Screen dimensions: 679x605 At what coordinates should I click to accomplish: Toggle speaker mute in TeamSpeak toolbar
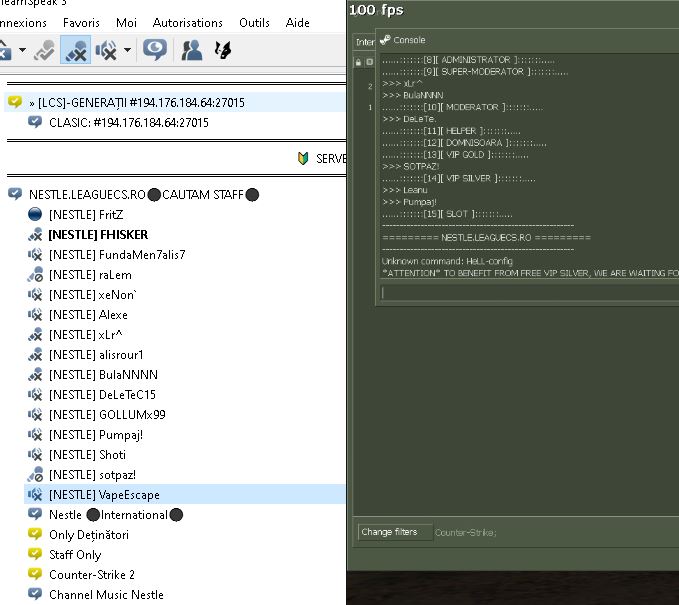(x=107, y=50)
